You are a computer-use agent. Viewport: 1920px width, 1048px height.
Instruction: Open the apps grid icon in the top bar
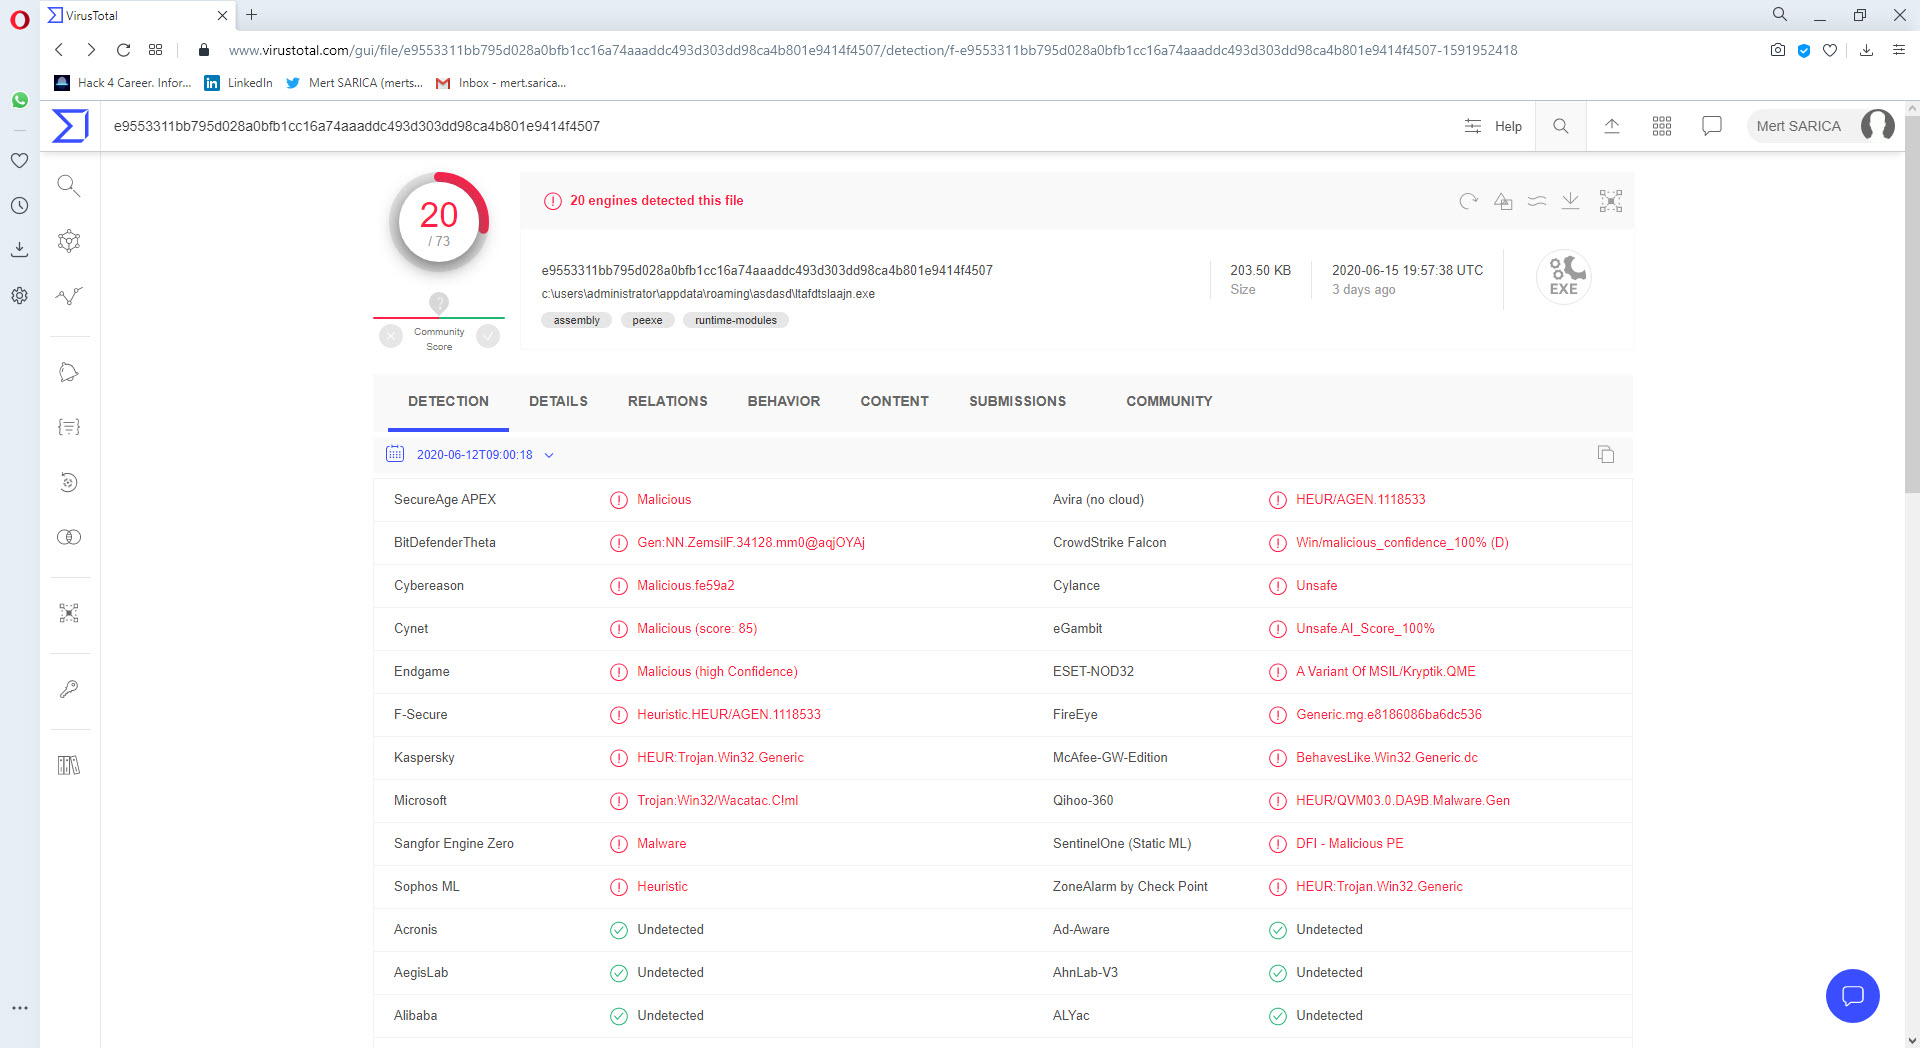tap(1662, 126)
